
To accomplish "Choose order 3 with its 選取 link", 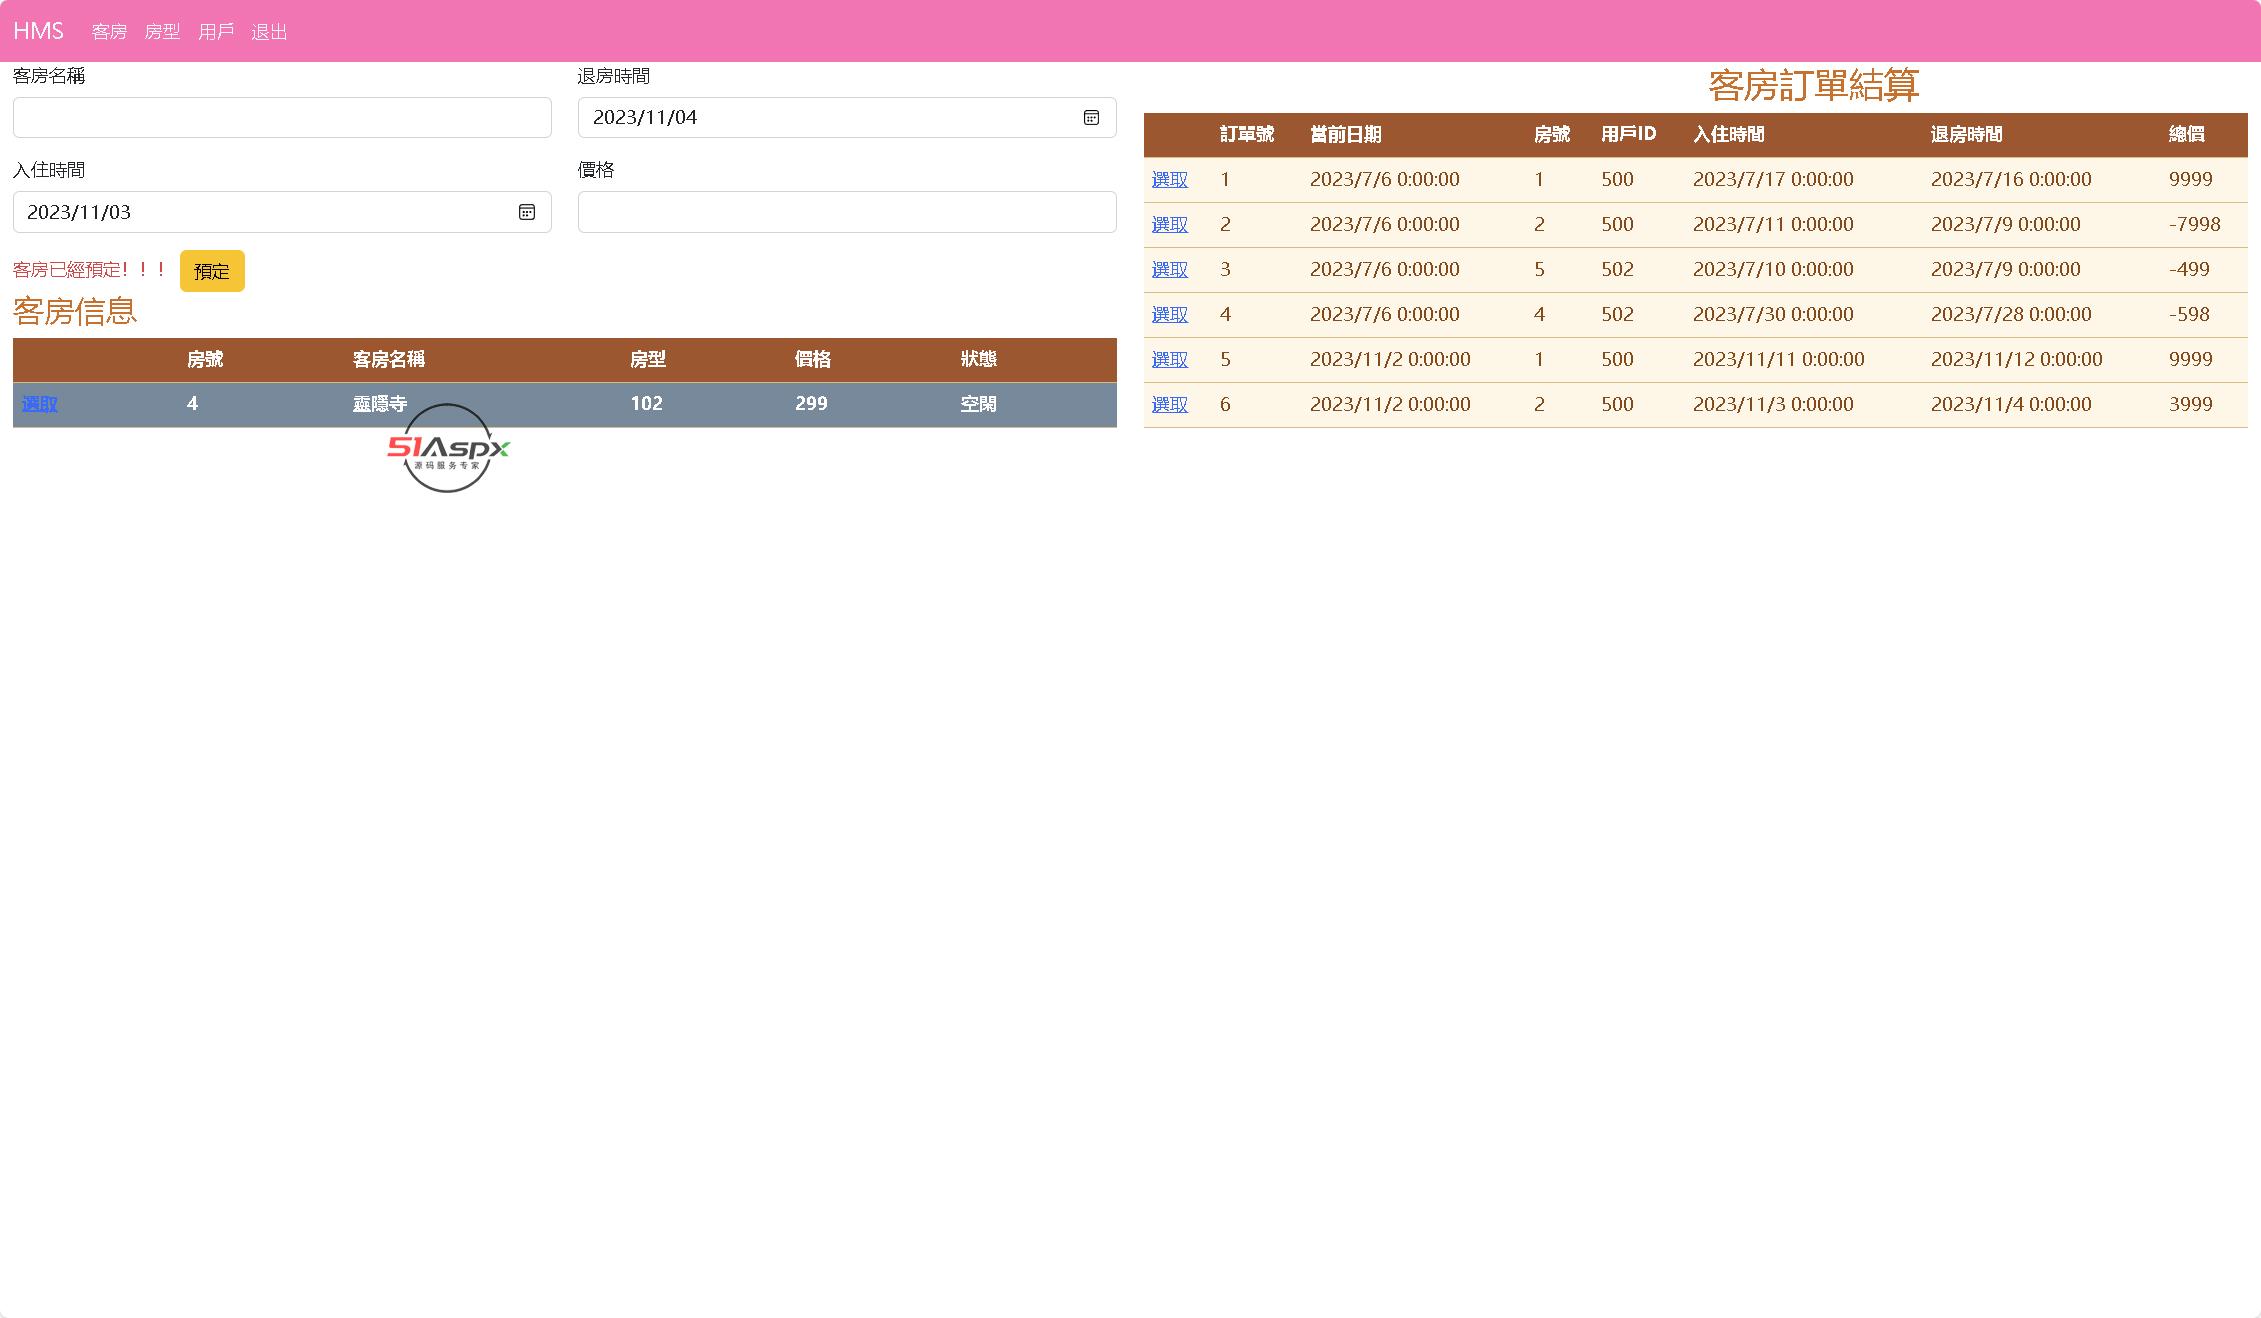I will [x=1169, y=270].
